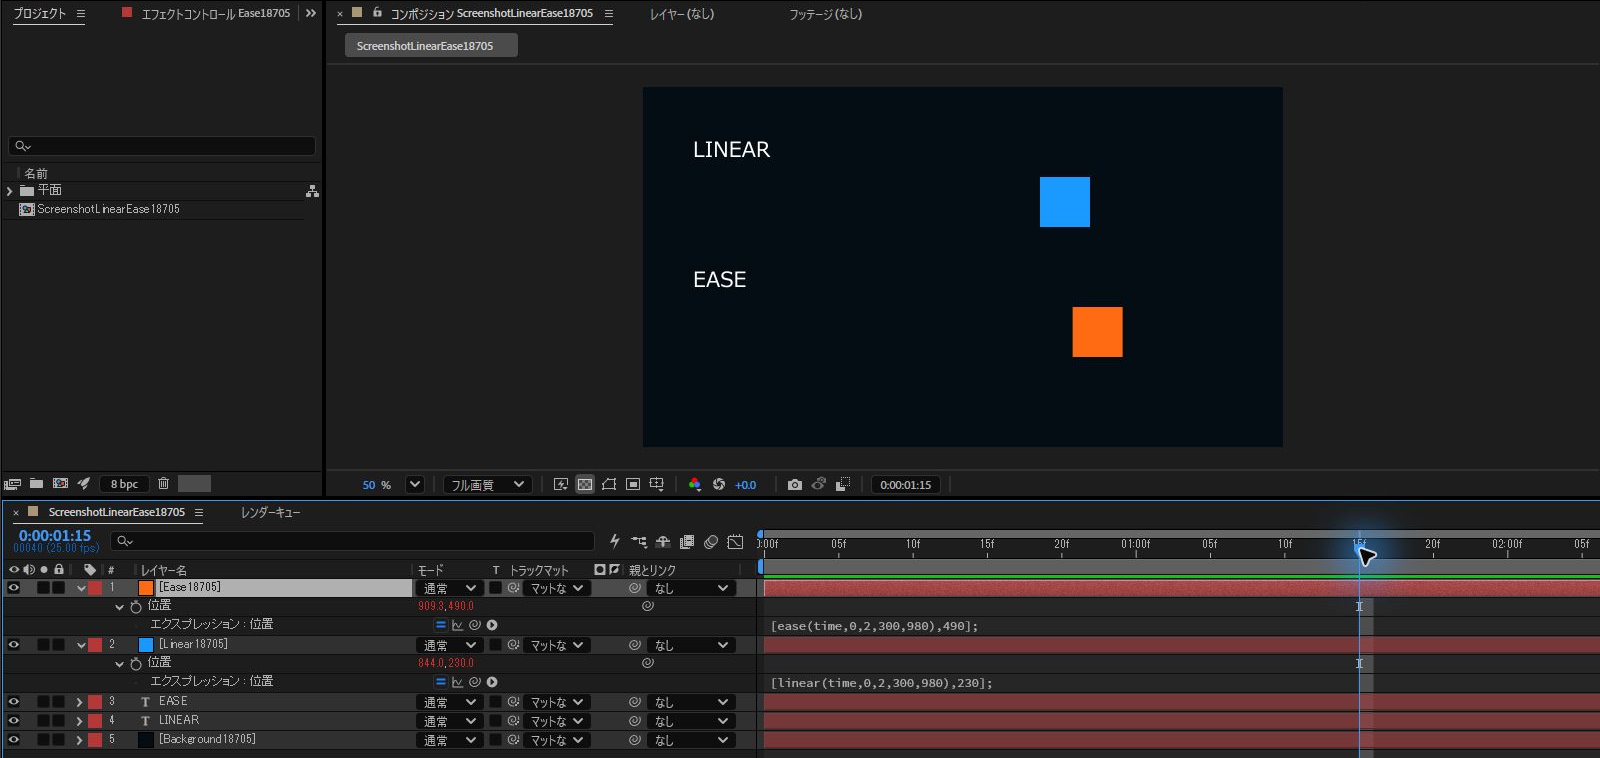Expand the Background18705 layer properties
Image resolution: width=1600 pixels, height=758 pixels.
(x=79, y=740)
